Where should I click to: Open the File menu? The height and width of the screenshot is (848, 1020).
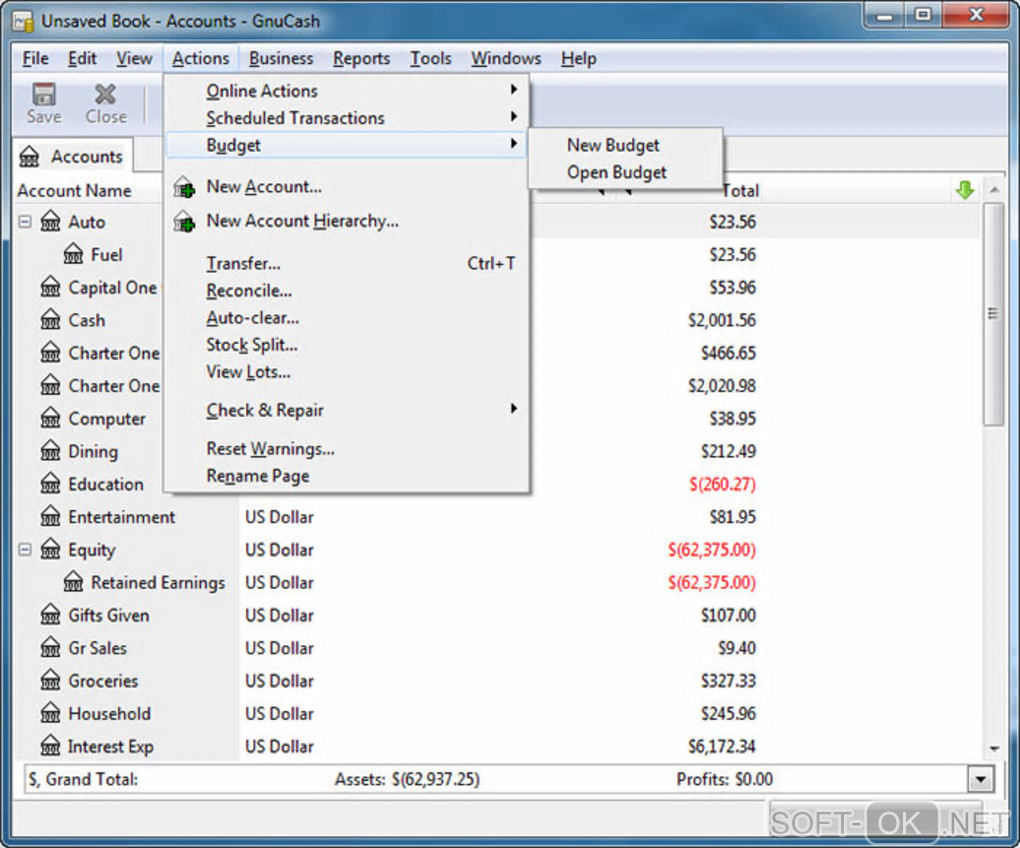point(35,59)
